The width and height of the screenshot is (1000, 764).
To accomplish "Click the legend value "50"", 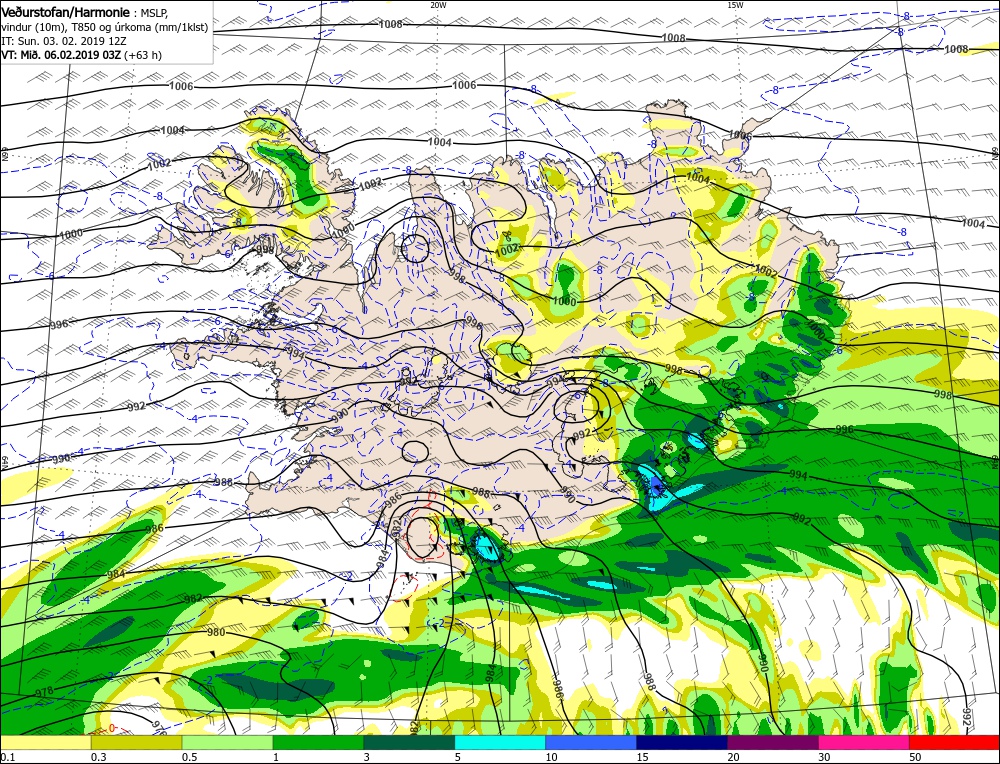I will tap(915, 757).
